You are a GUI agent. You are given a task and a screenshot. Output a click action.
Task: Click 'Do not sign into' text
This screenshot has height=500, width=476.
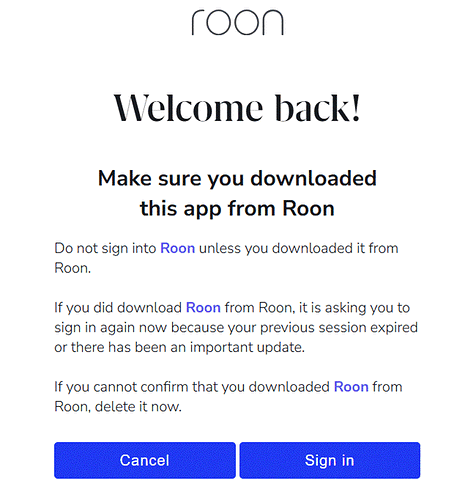[x=105, y=248]
